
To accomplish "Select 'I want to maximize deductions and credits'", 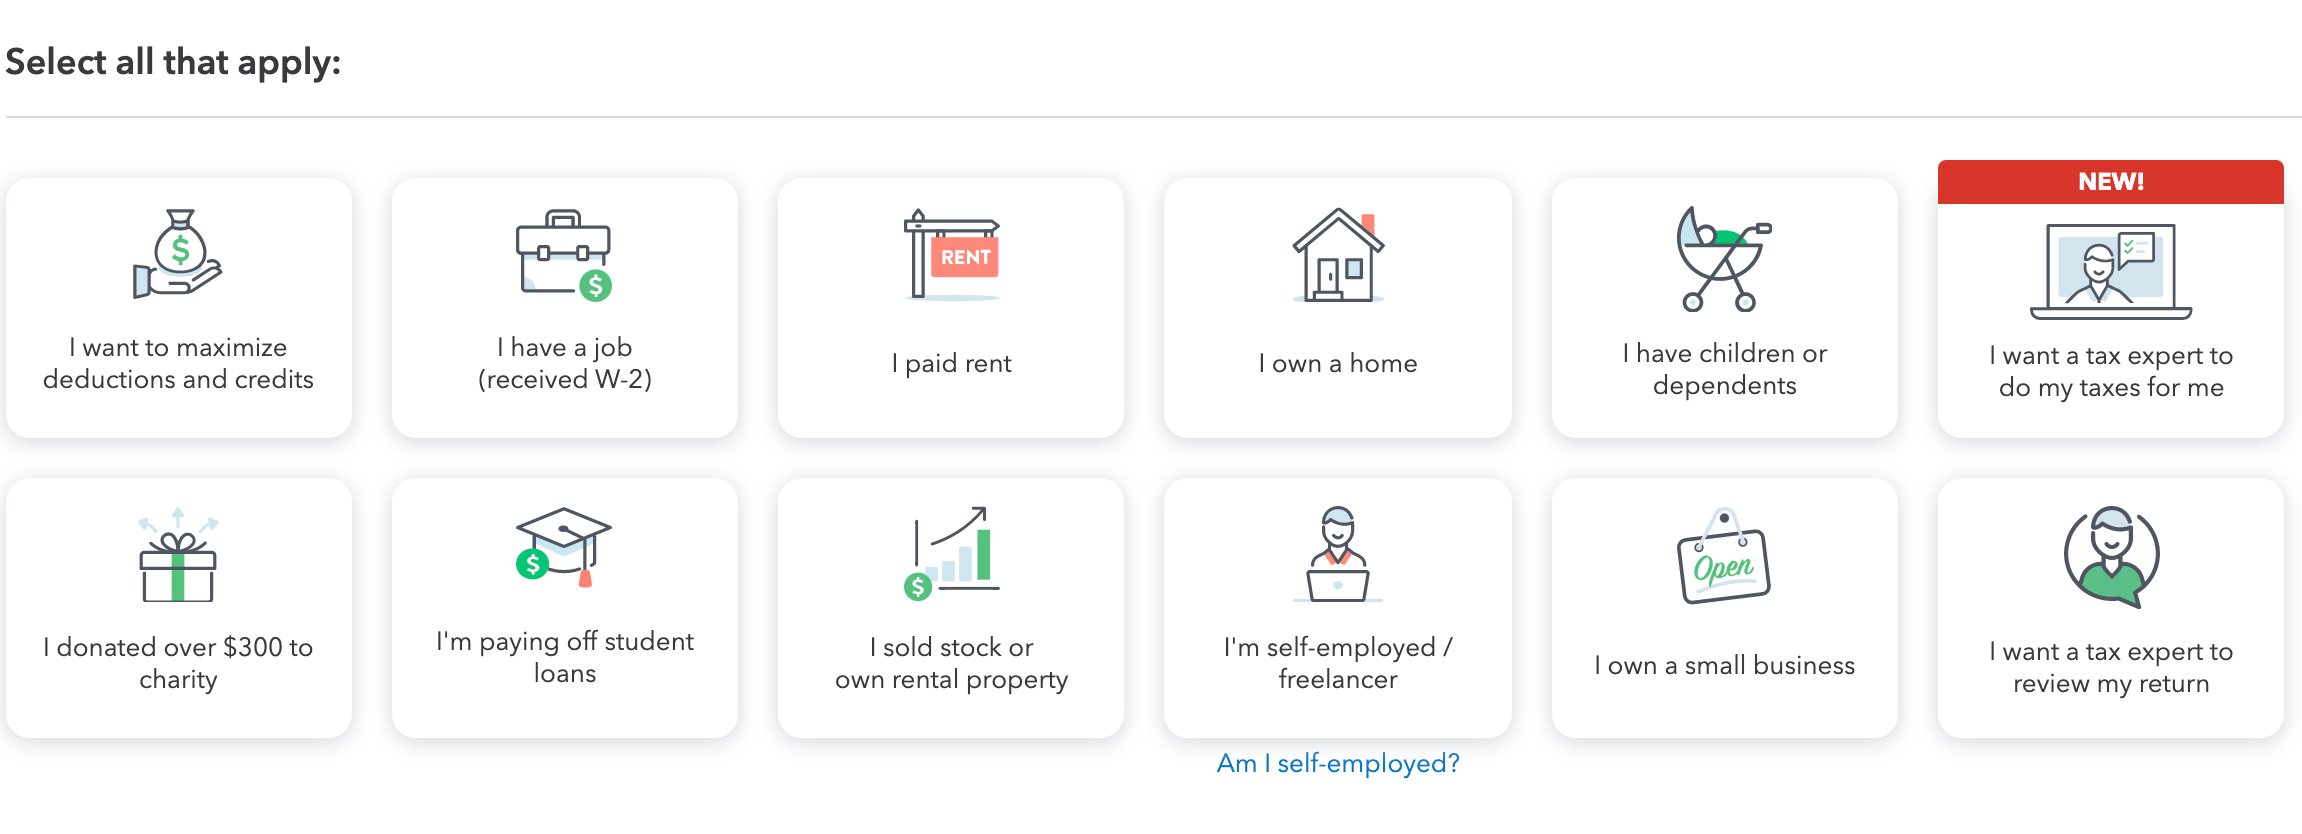I will [x=178, y=363].
